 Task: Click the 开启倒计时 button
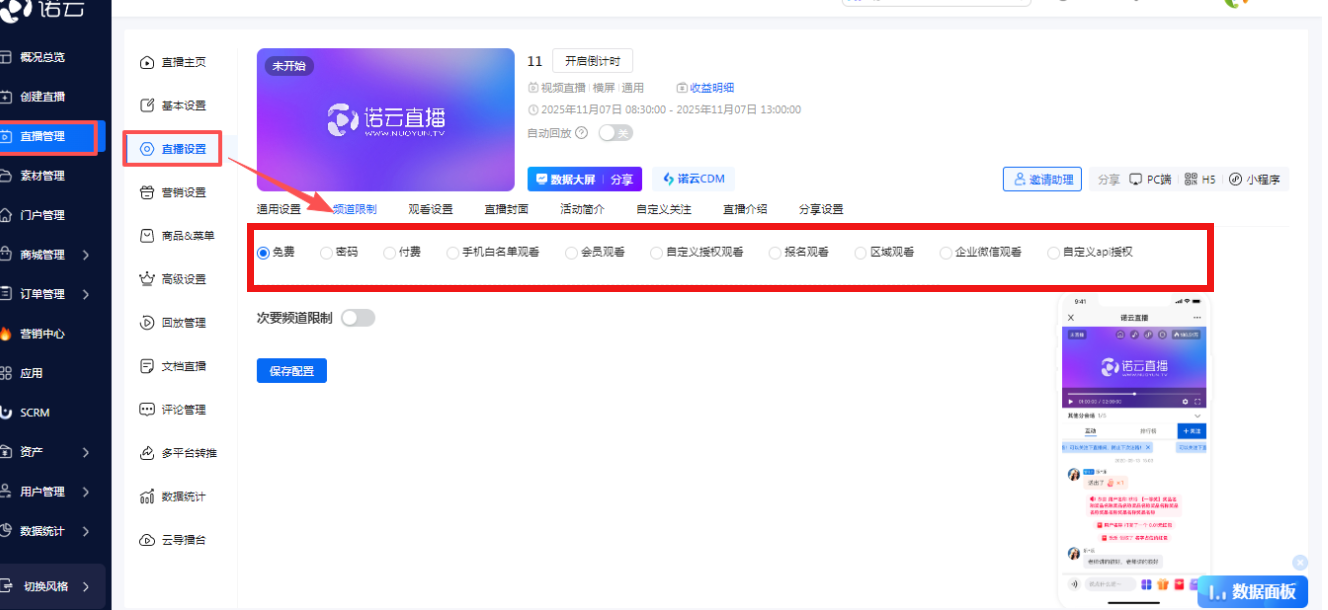pyautogui.click(x=593, y=61)
